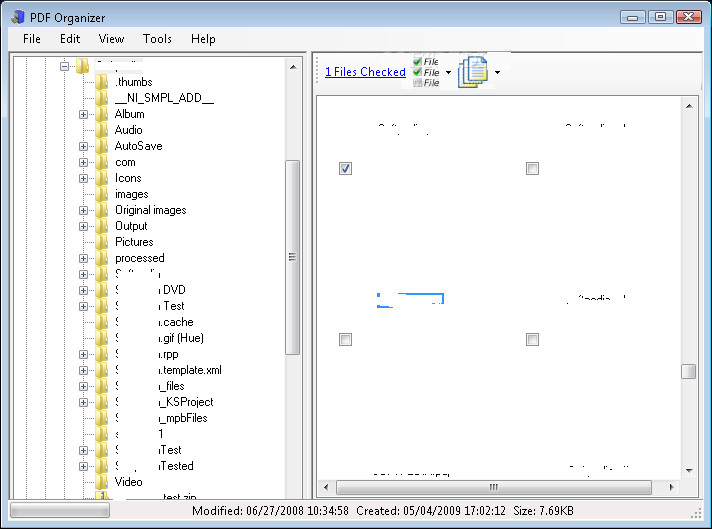Open the View menu

coord(111,39)
